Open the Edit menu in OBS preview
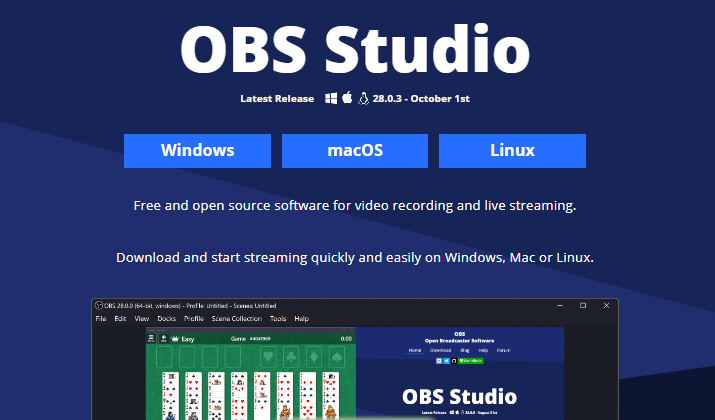Screen dimensions: 715x420 pos(120,319)
